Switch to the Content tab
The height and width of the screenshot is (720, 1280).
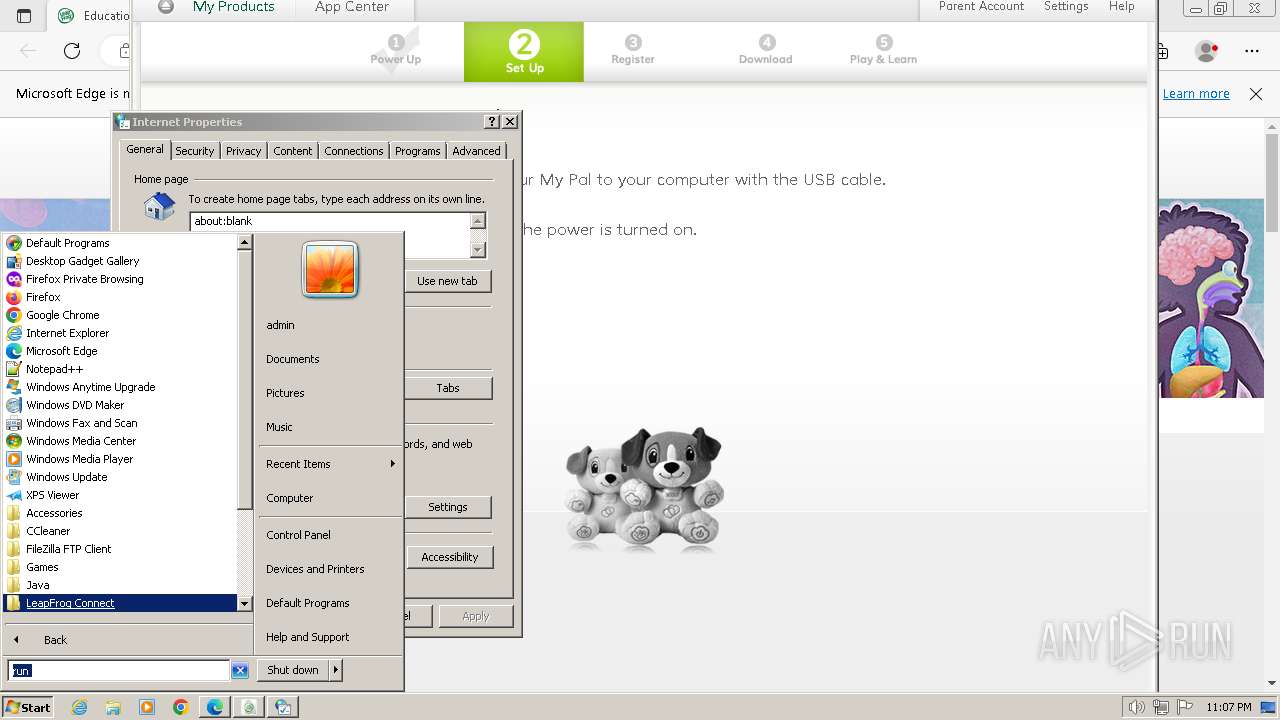click(293, 151)
